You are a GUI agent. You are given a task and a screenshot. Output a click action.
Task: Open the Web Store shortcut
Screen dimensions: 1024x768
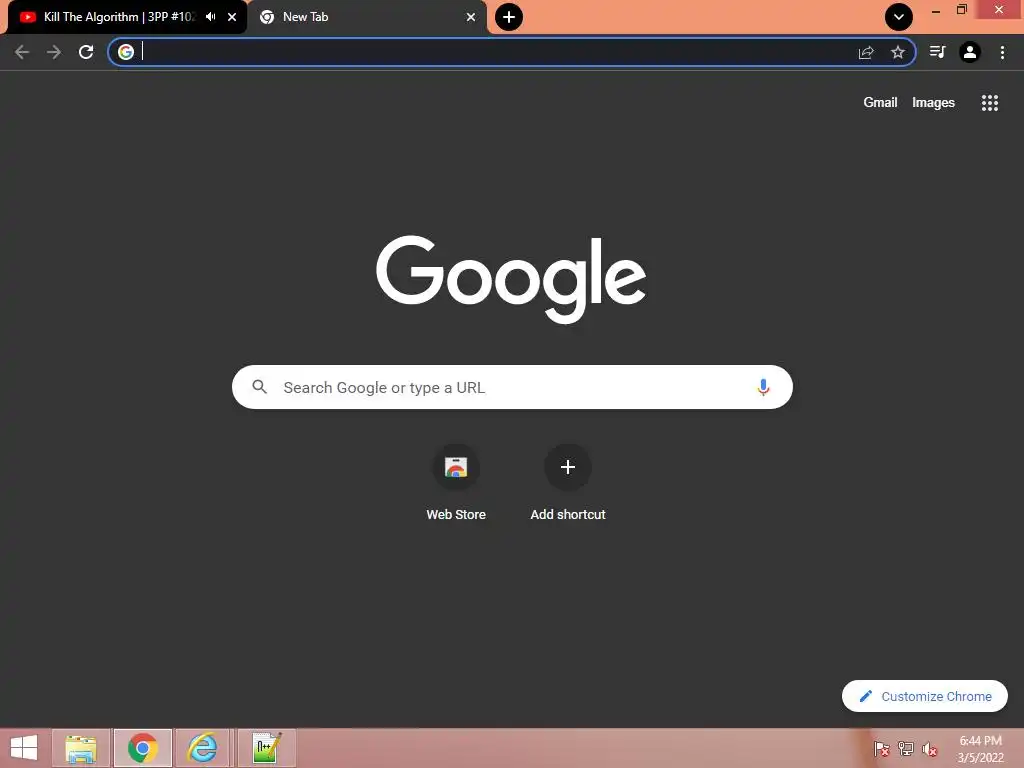click(456, 468)
